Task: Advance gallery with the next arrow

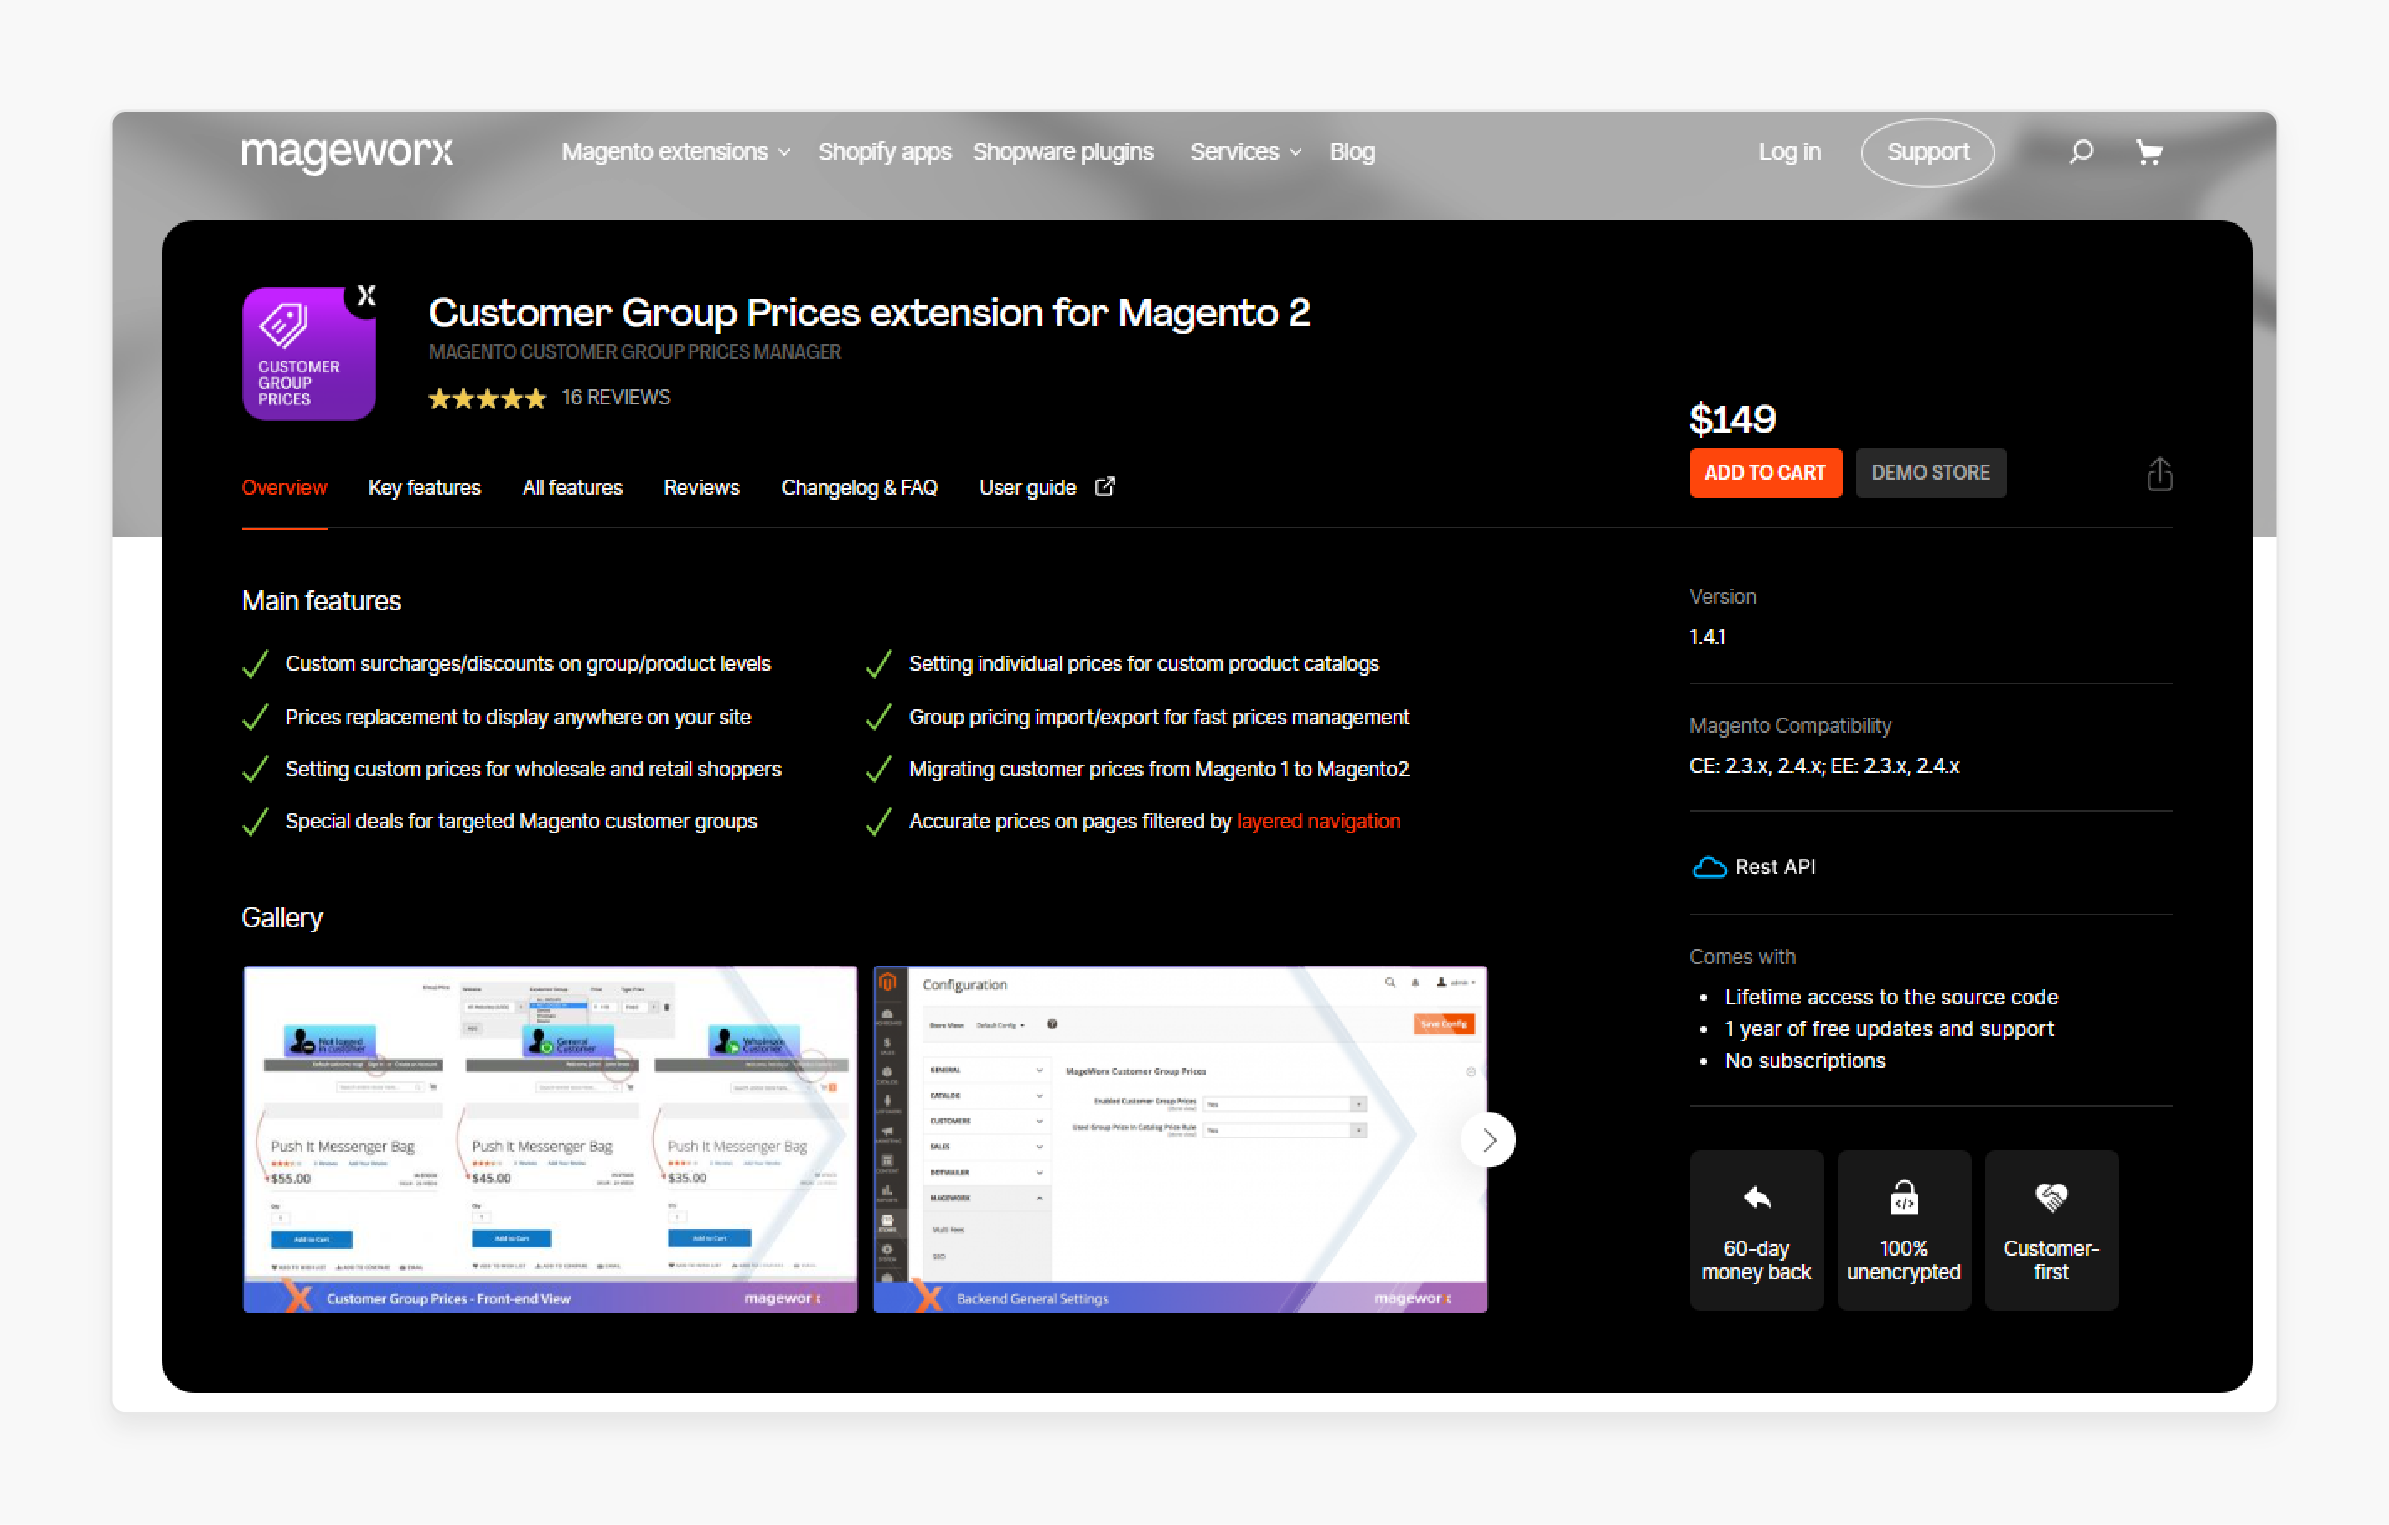Action: click(1488, 1140)
